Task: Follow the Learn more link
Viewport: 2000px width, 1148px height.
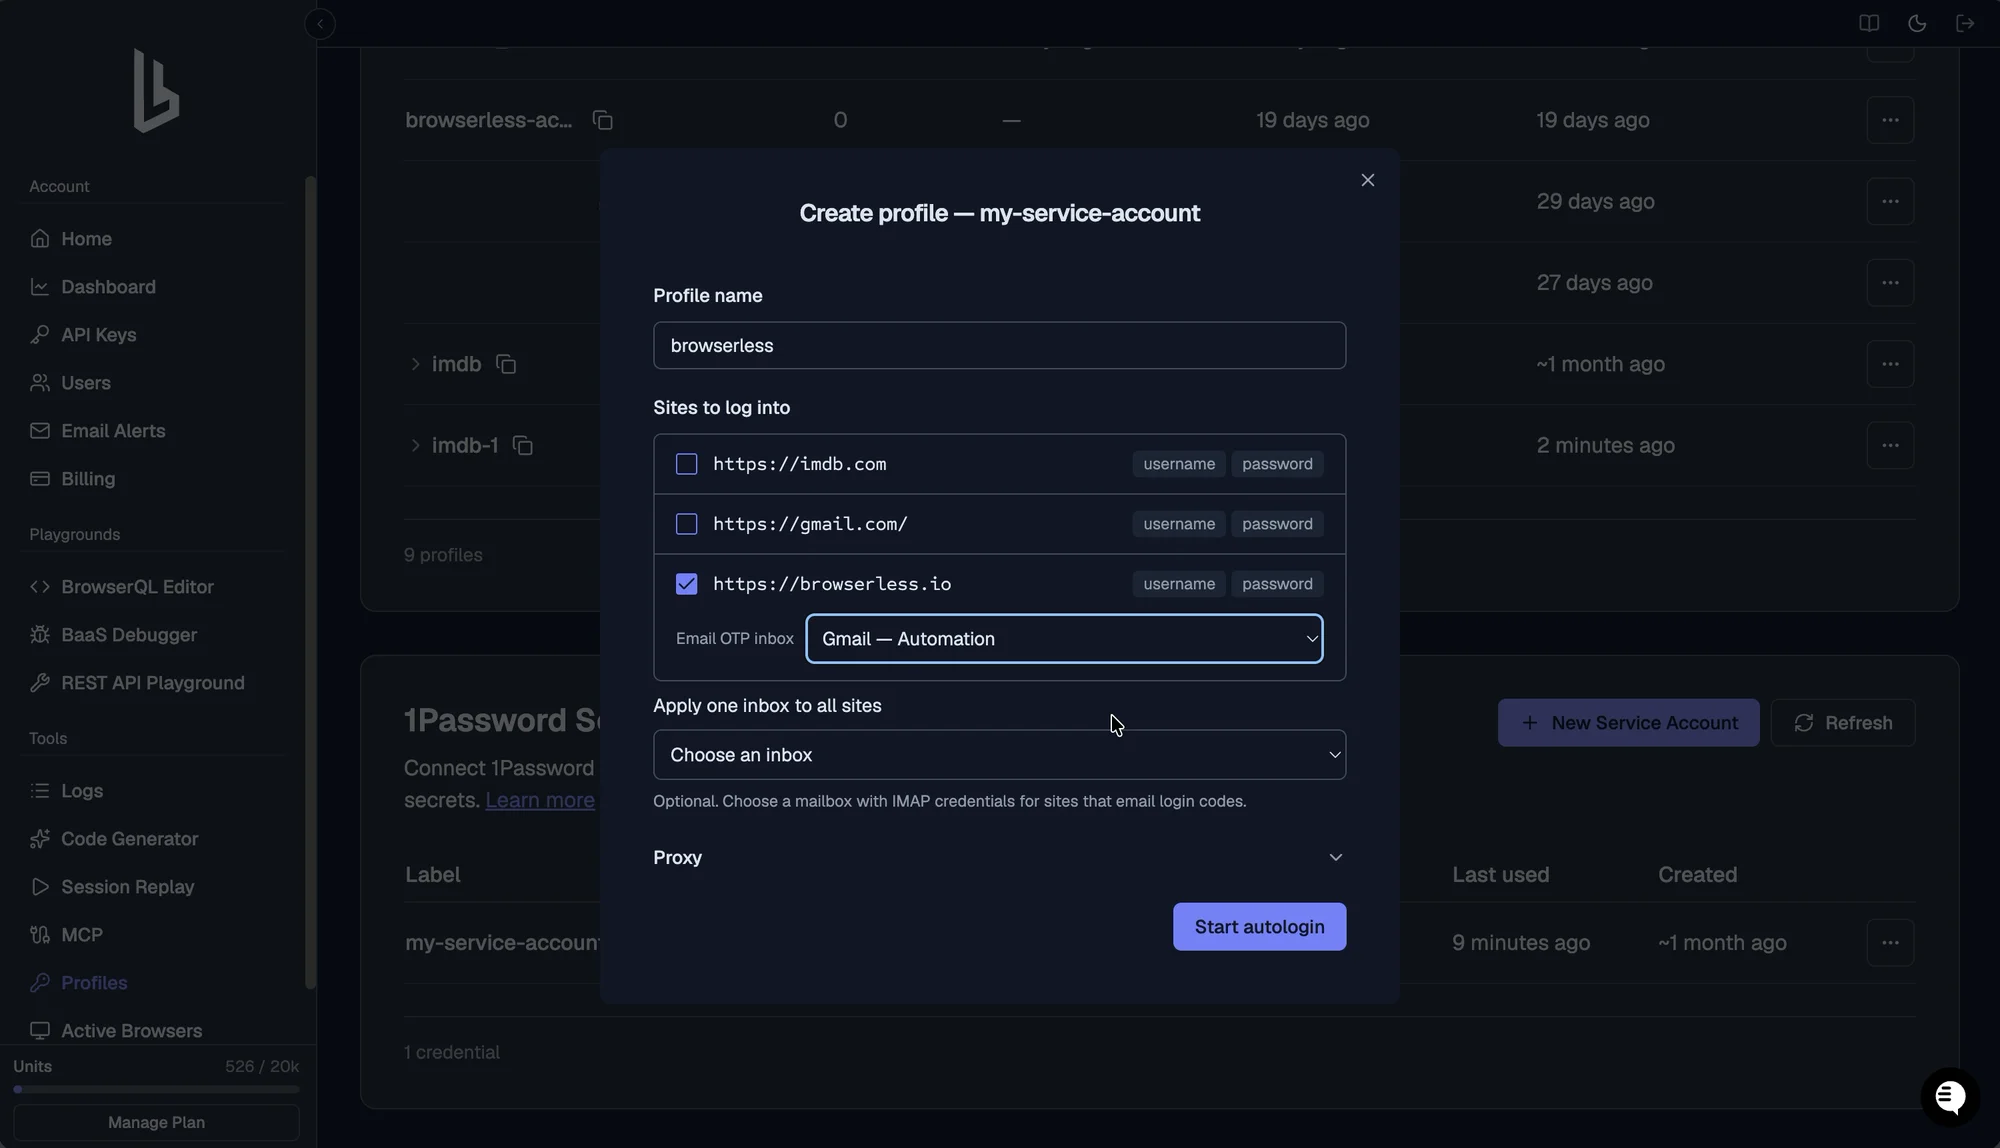Action: (x=540, y=800)
